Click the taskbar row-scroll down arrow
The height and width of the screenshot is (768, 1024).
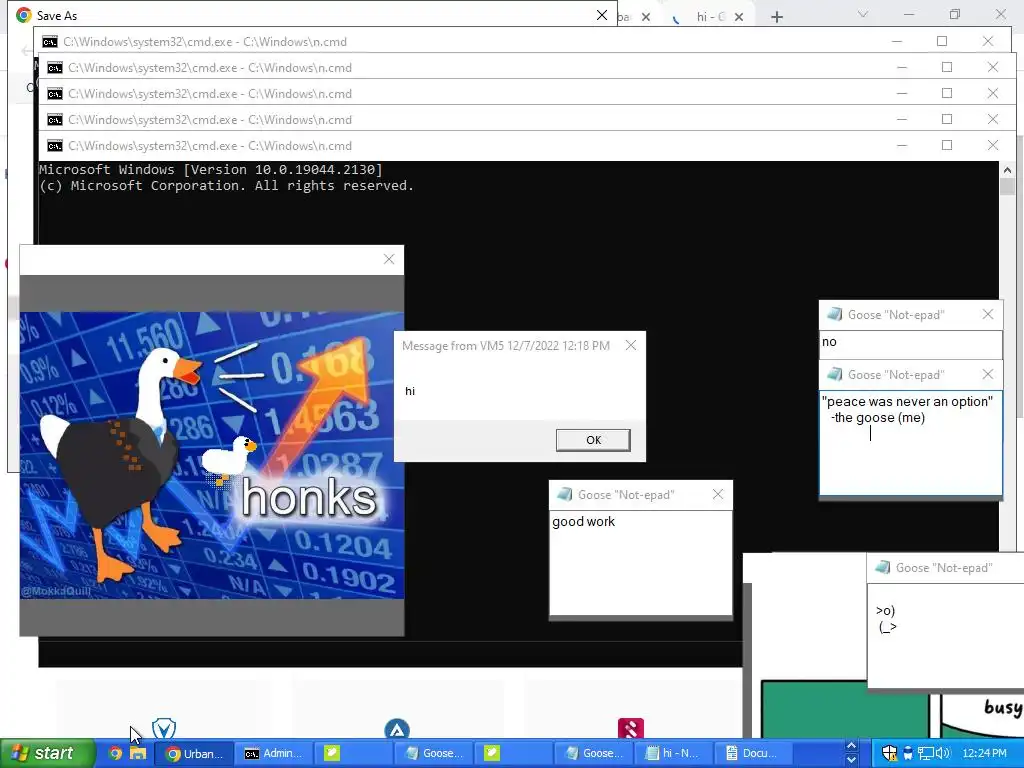point(851,760)
